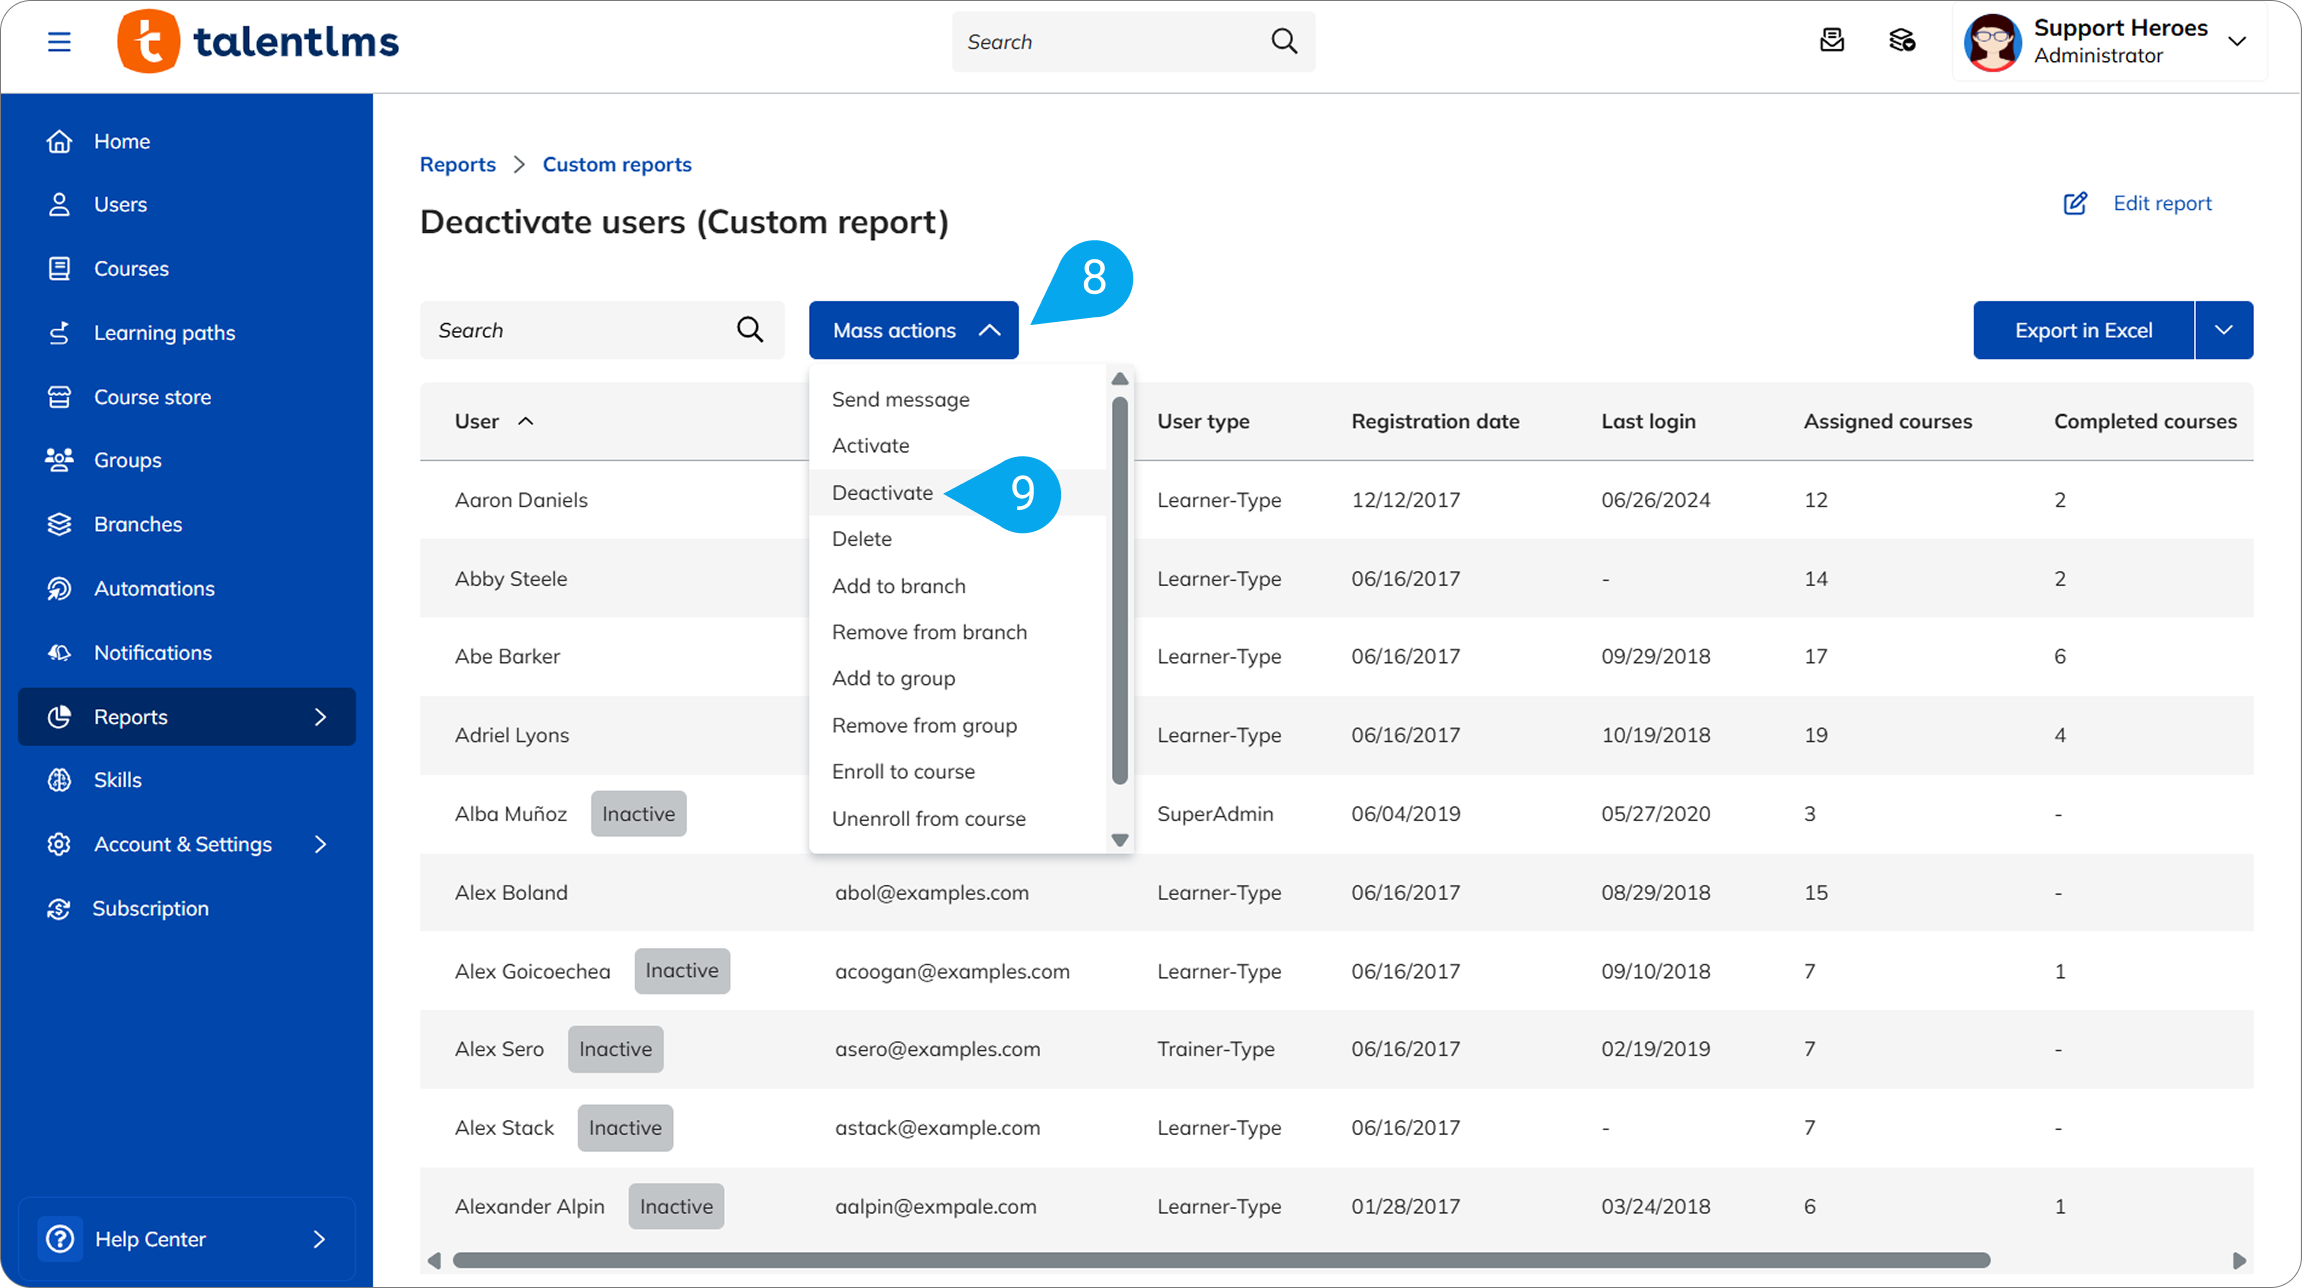Select Deactivate from the mass actions
The width and height of the screenshot is (2302, 1288).
(x=882, y=492)
